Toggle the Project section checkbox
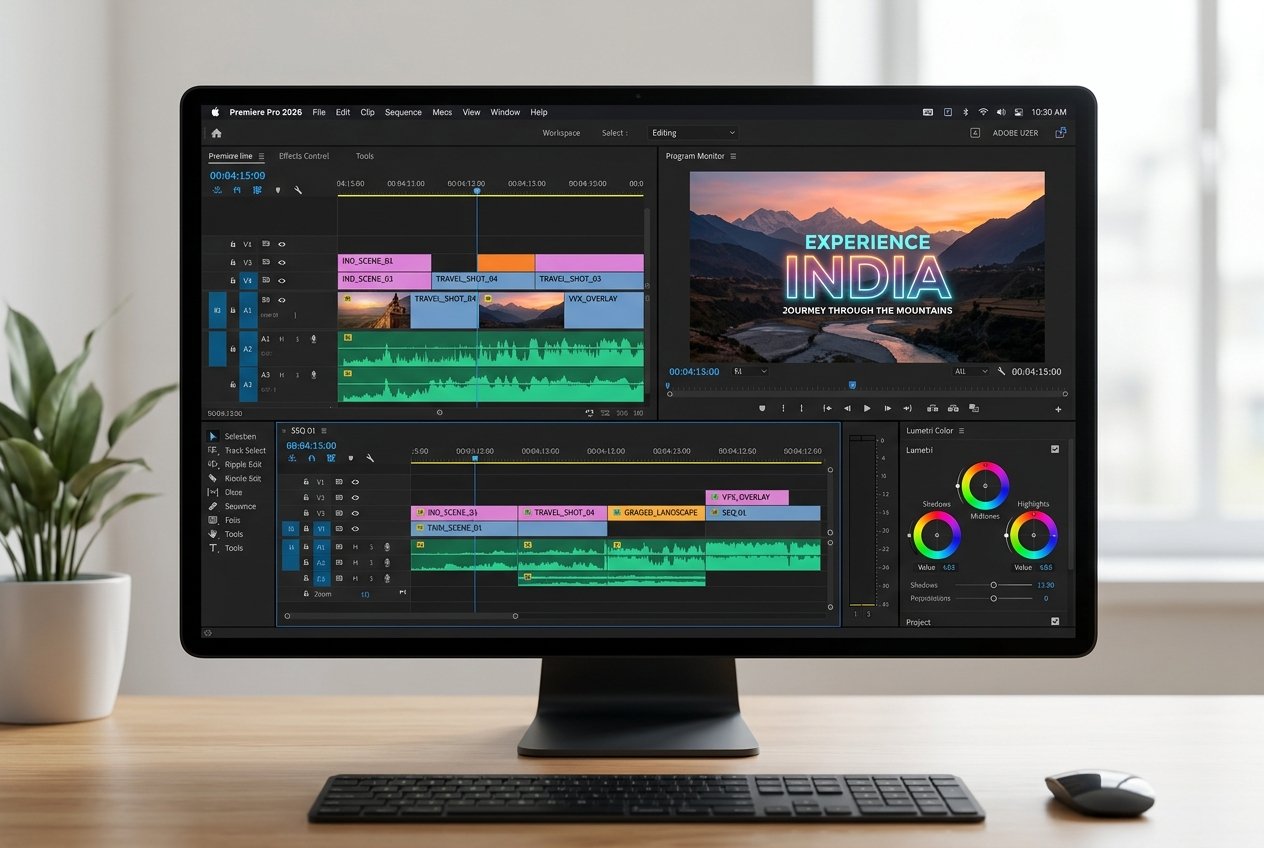The height and width of the screenshot is (848, 1264). coord(1055,621)
